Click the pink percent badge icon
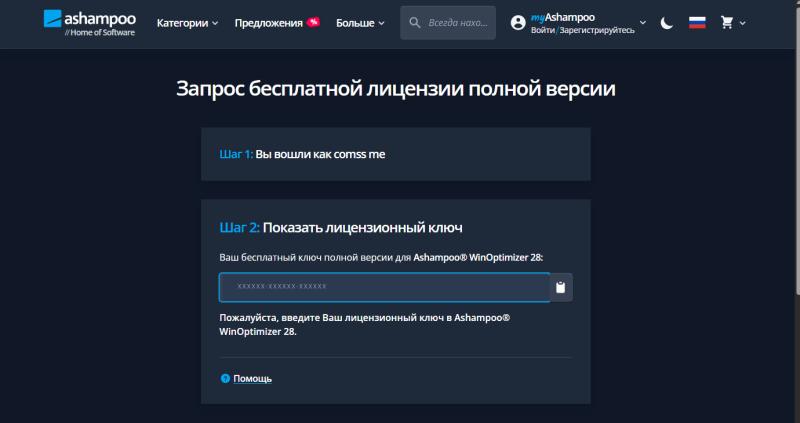Viewport: 800px width, 423px height. [313, 22]
